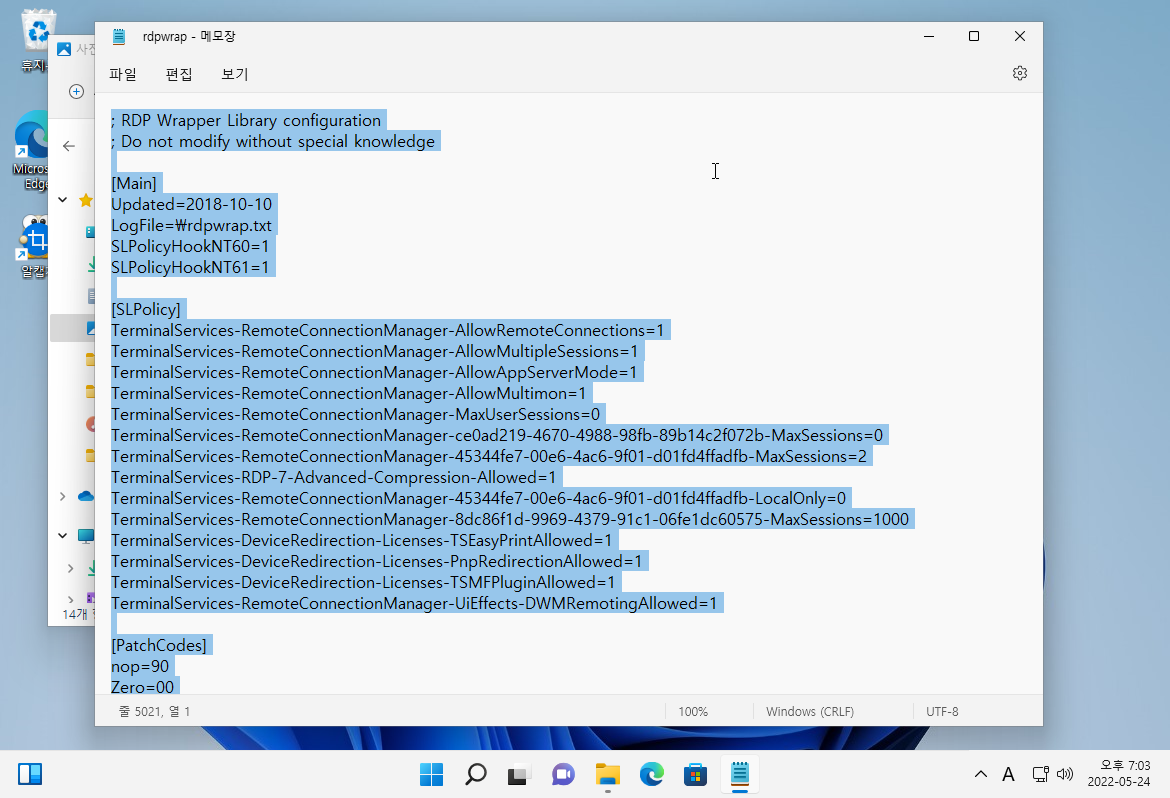Select the This PC monitor icon in sidebar
The image size is (1170, 798).
[86, 536]
